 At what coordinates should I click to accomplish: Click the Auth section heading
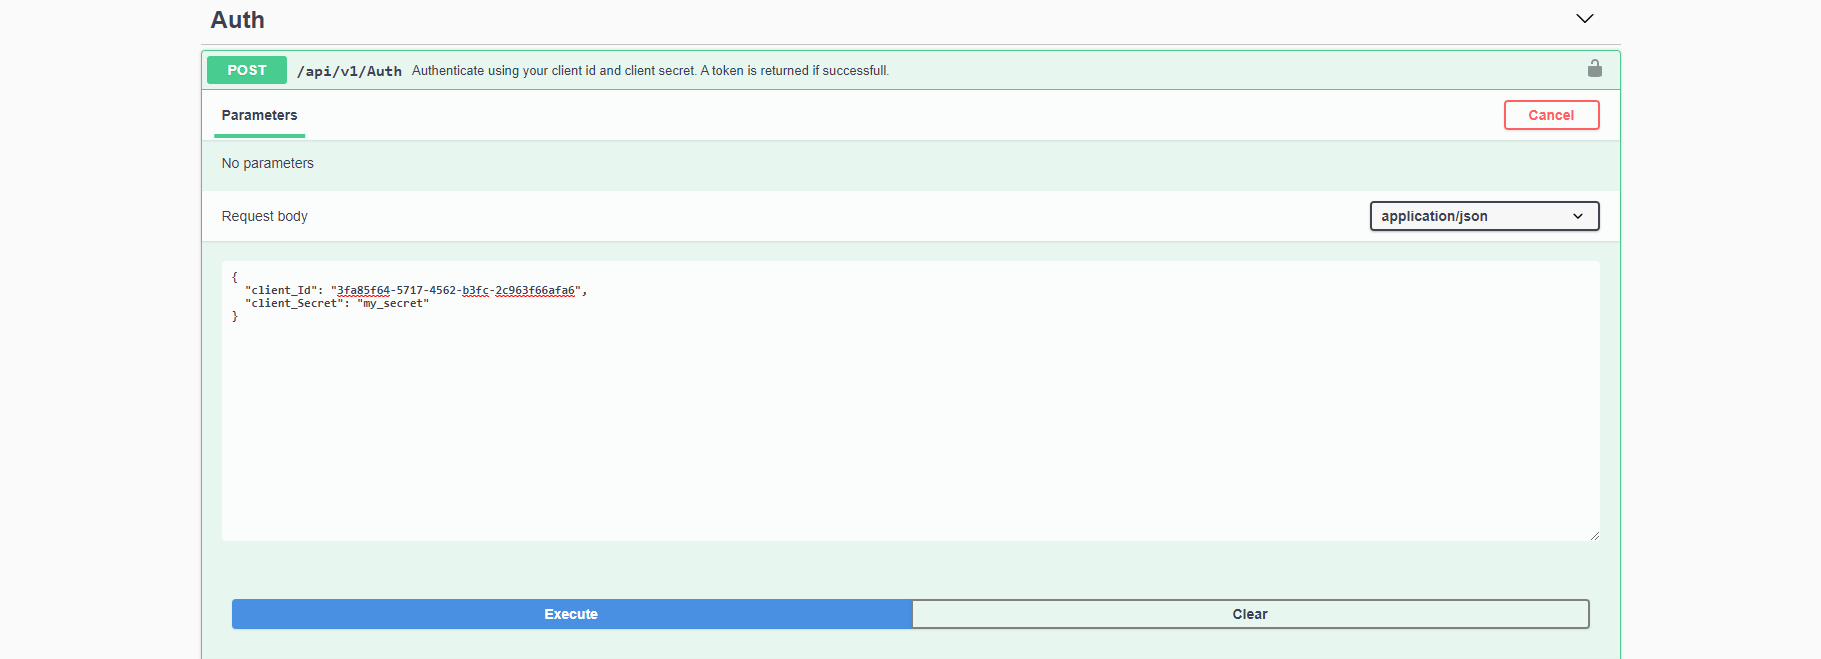pos(236,19)
